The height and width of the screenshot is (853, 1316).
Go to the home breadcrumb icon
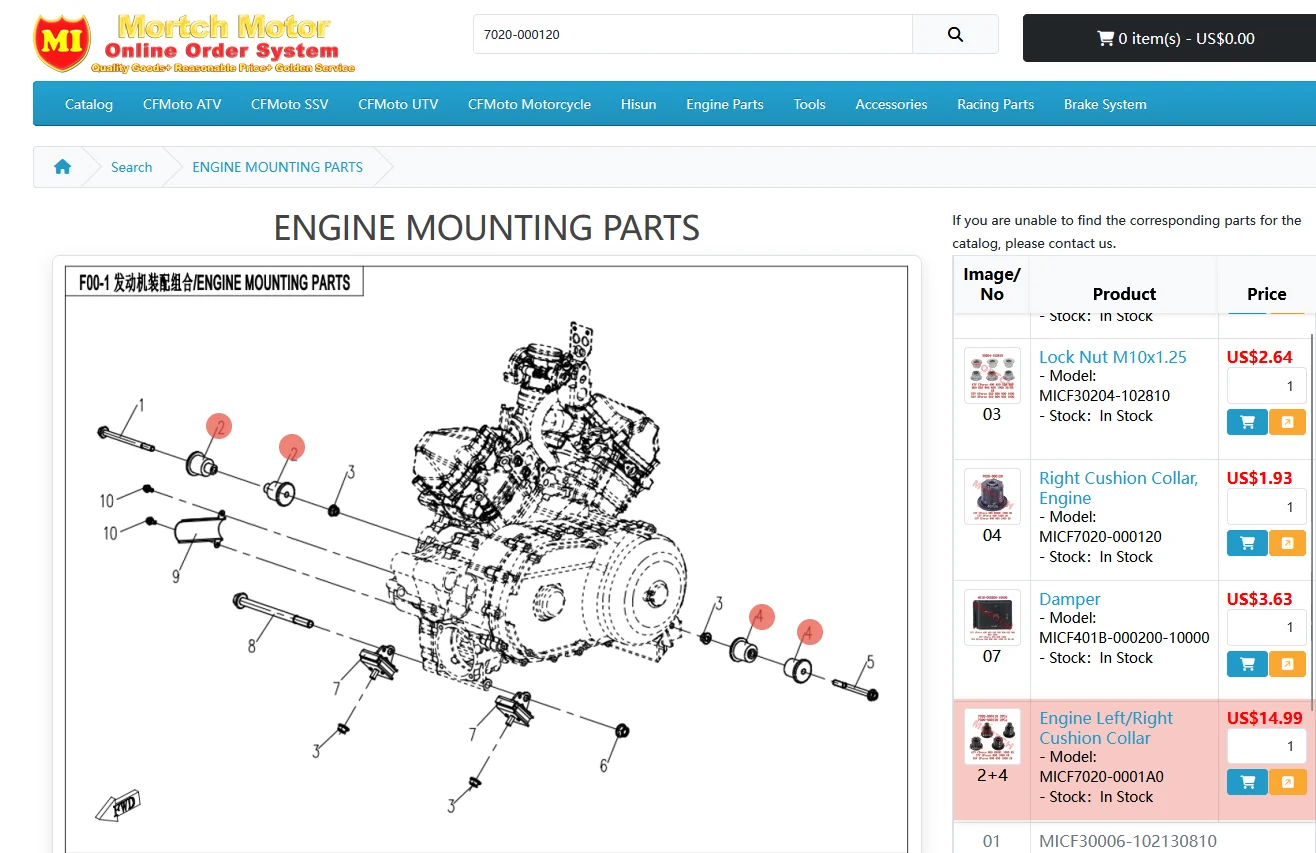point(62,167)
